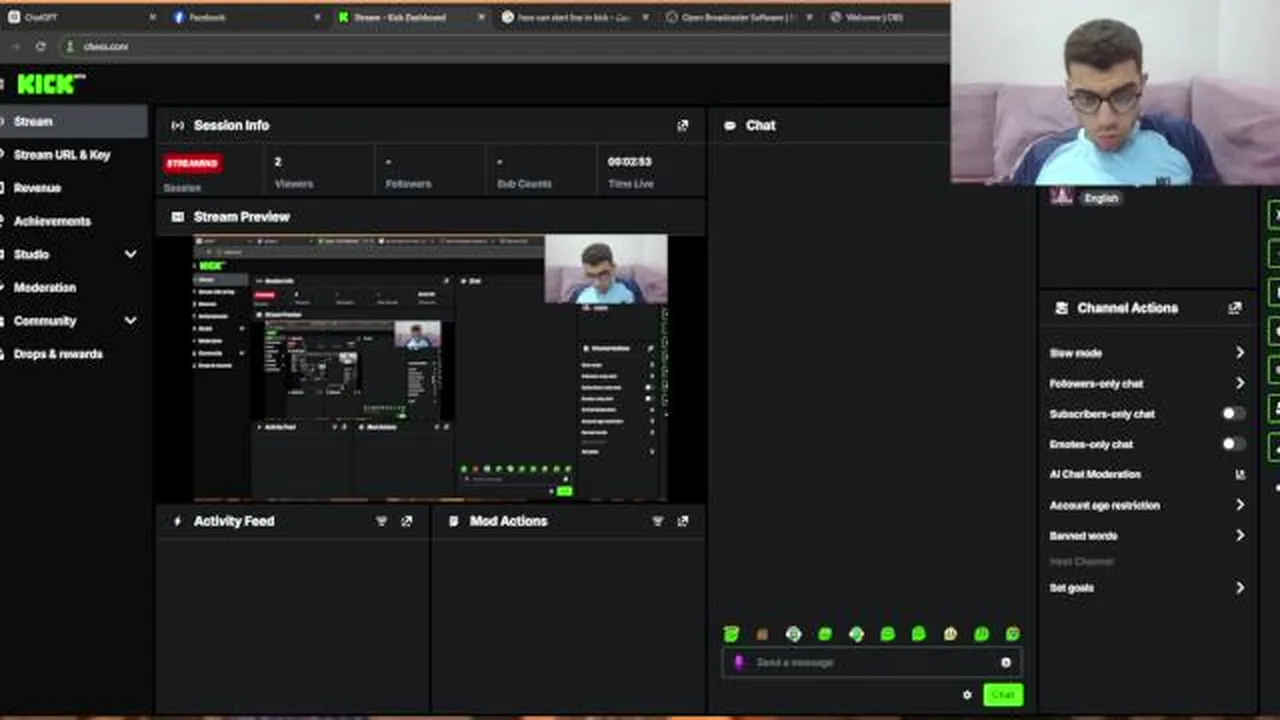Viewport: 1280px width, 720px height.
Task: Open emote picker in message box
Action: [1006, 662]
